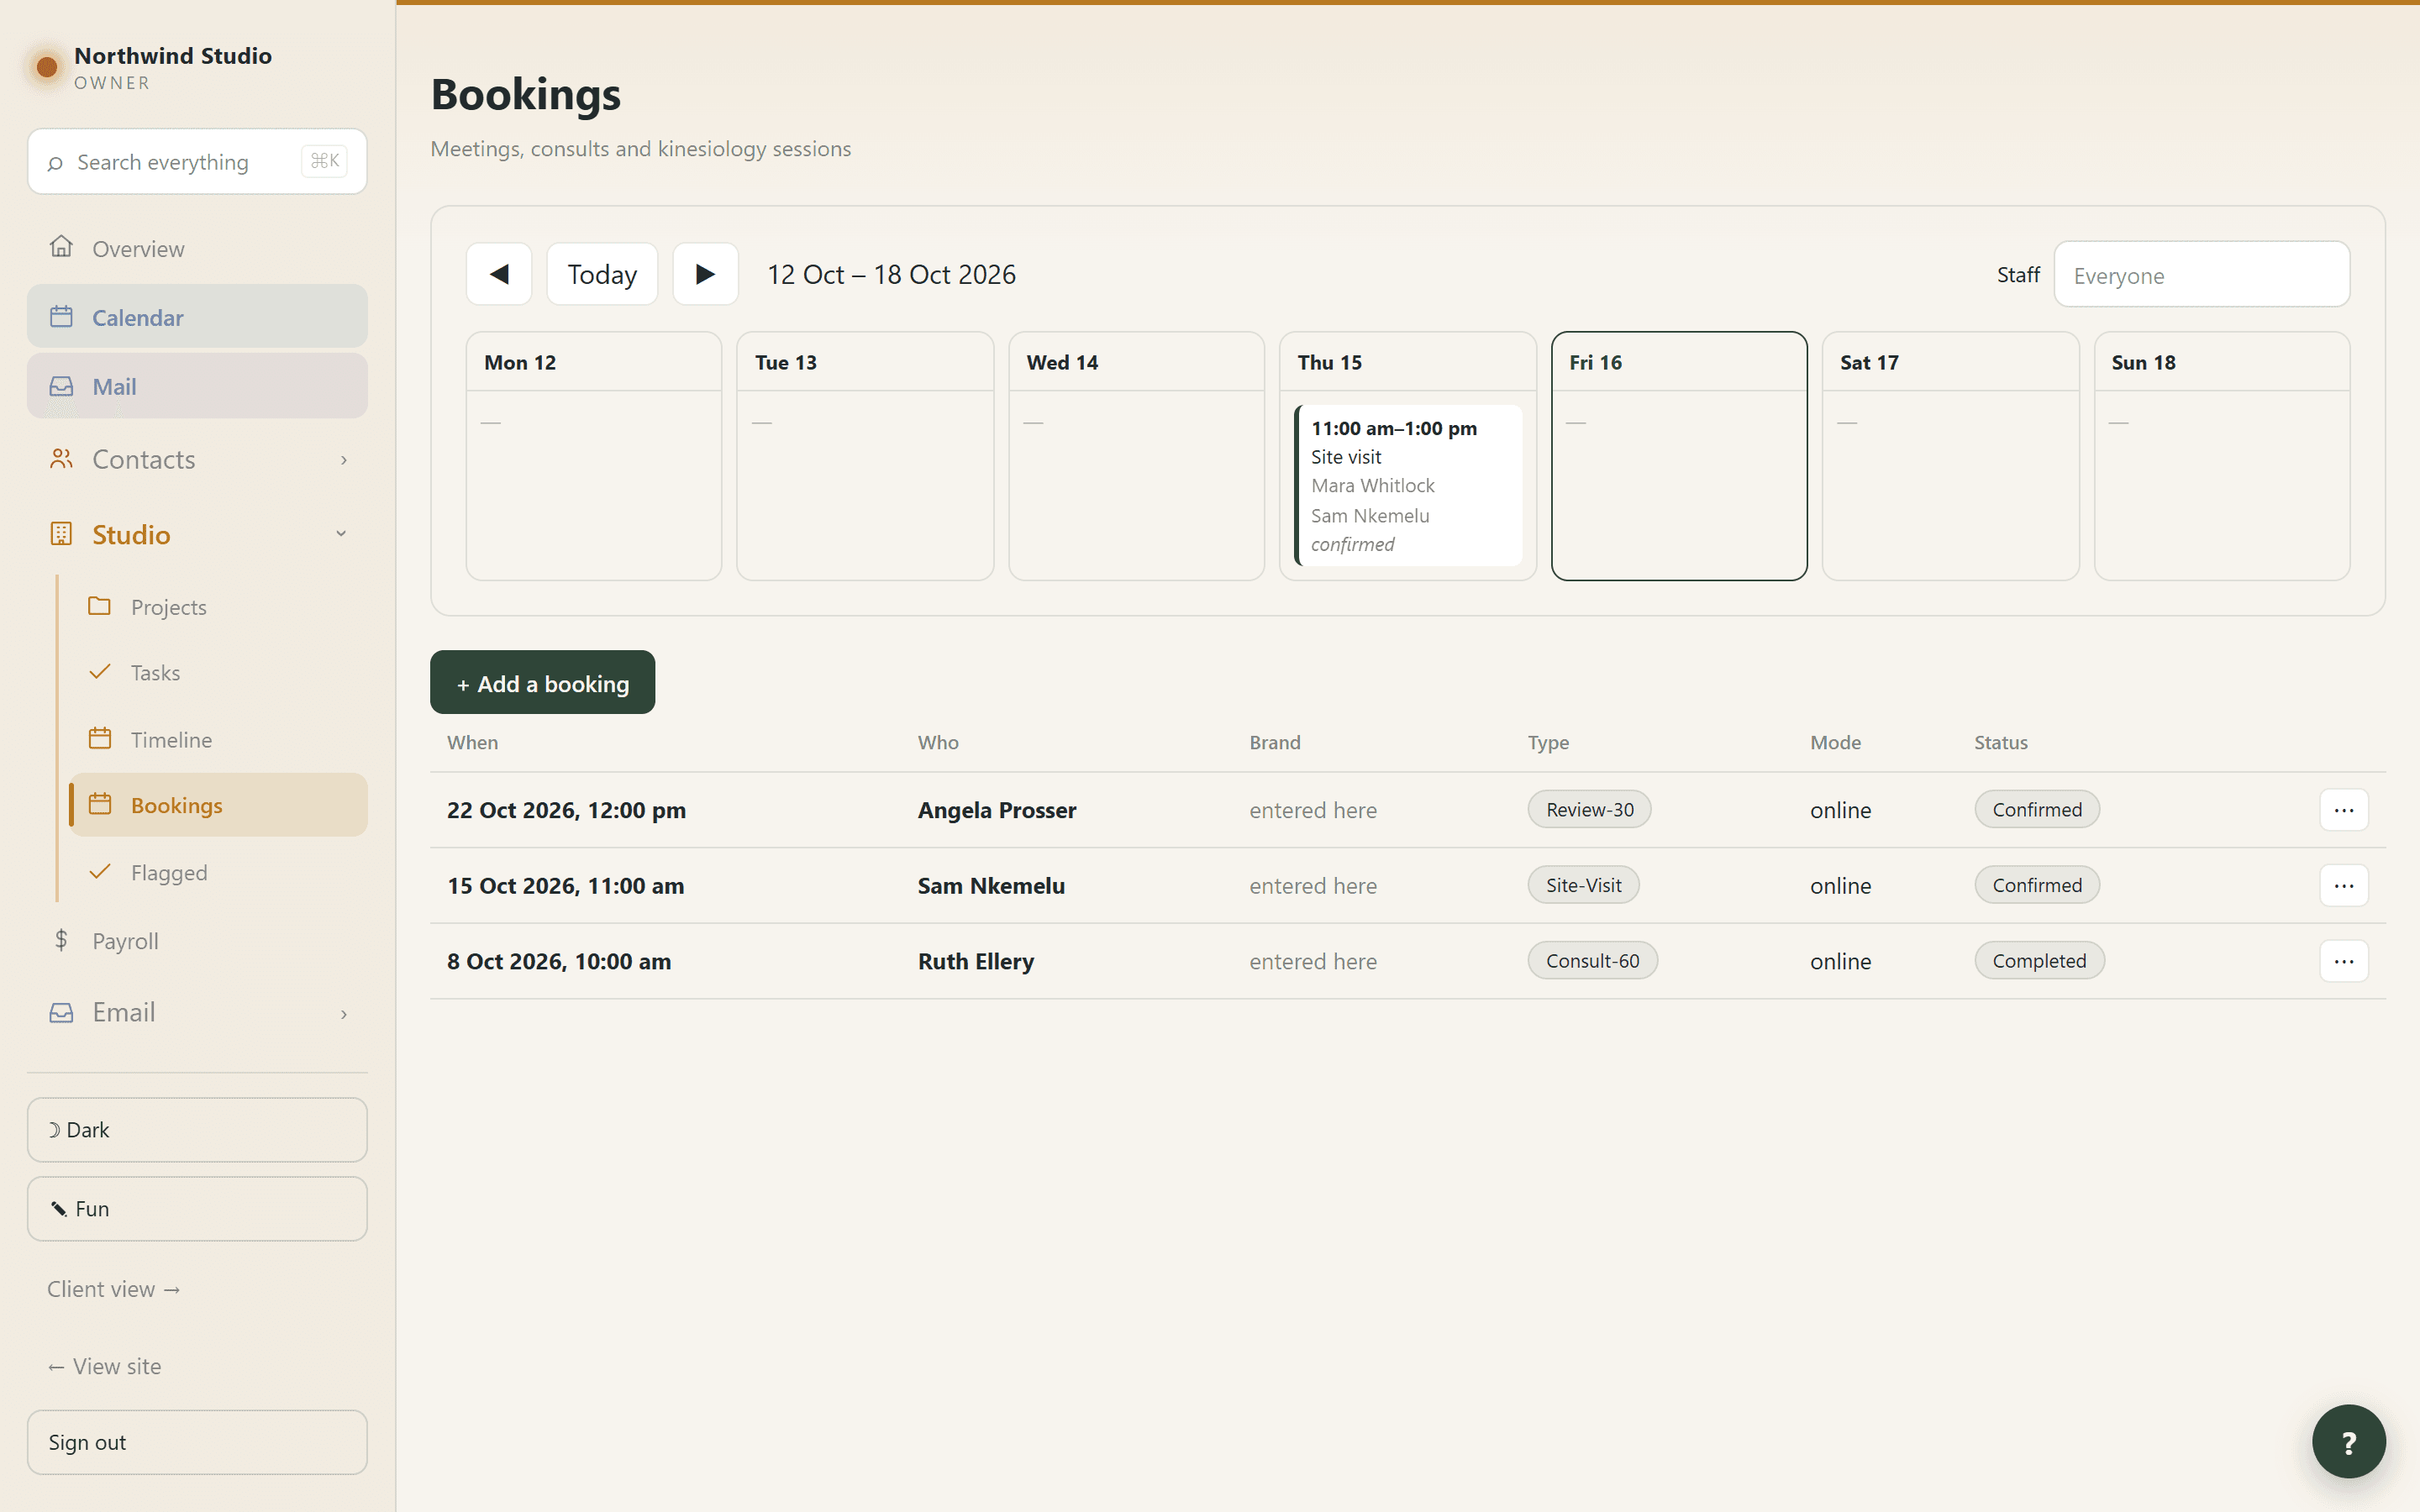Select the Fri 16 day column
This screenshot has height=1512, width=2420.
[x=1679, y=456]
